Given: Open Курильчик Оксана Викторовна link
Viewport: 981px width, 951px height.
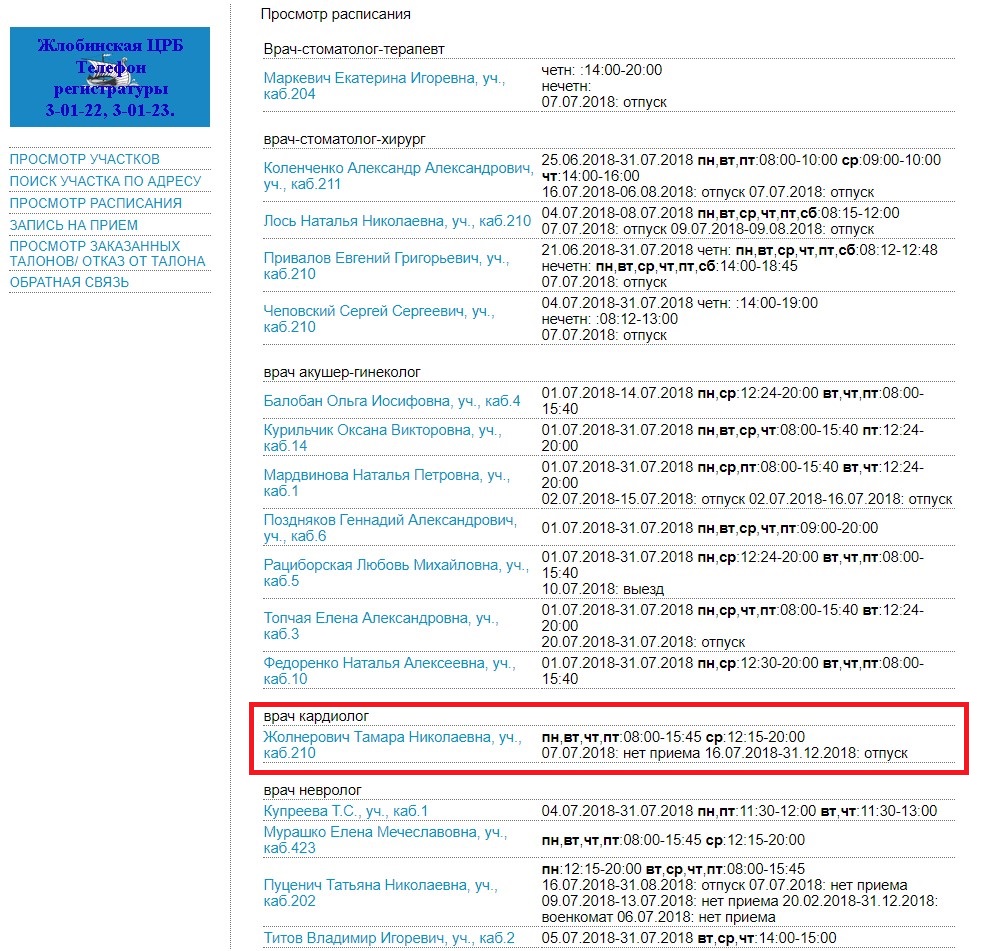Looking at the screenshot, I should tap(382, 438).
